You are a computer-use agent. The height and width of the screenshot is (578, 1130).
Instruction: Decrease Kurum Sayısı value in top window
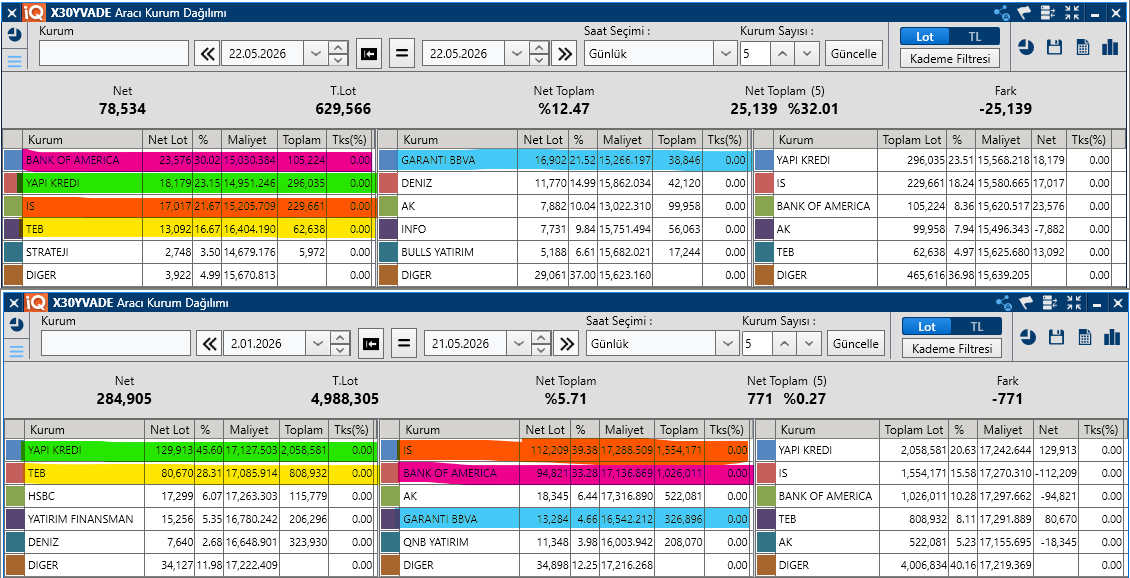pyautogui.click(x=808, y=53)
